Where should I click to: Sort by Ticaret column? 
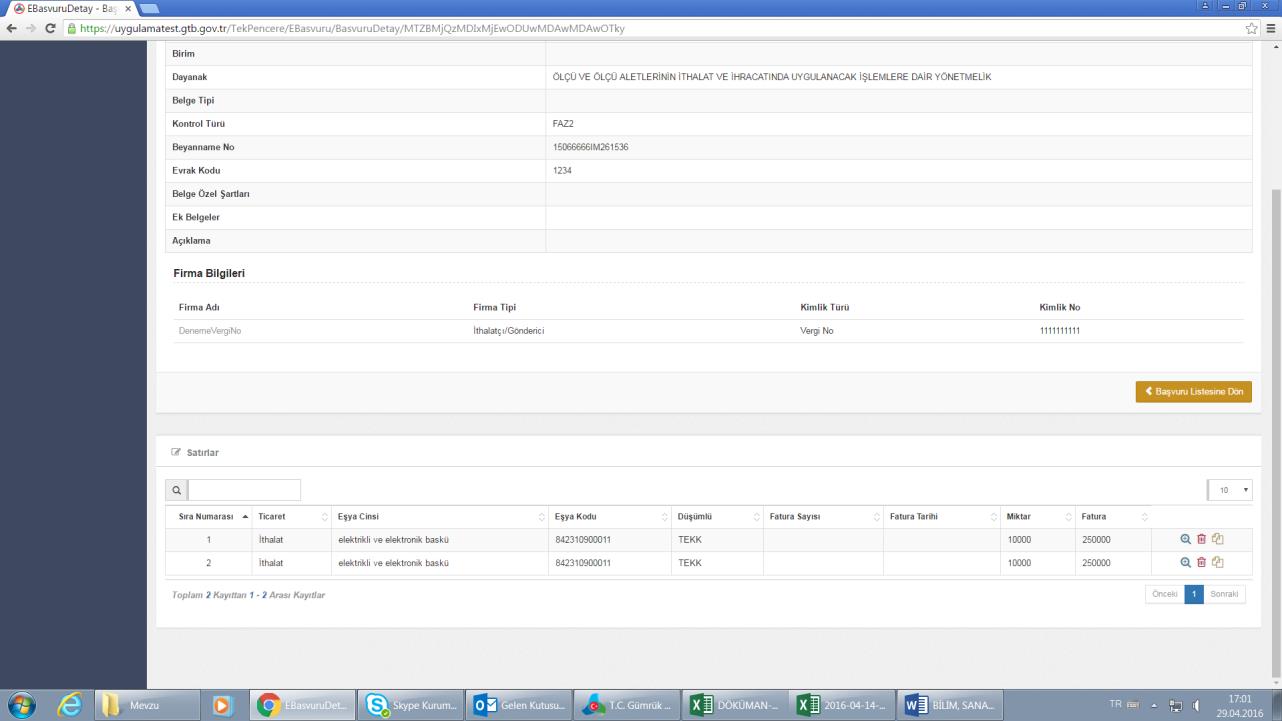[x=292, y=517]
